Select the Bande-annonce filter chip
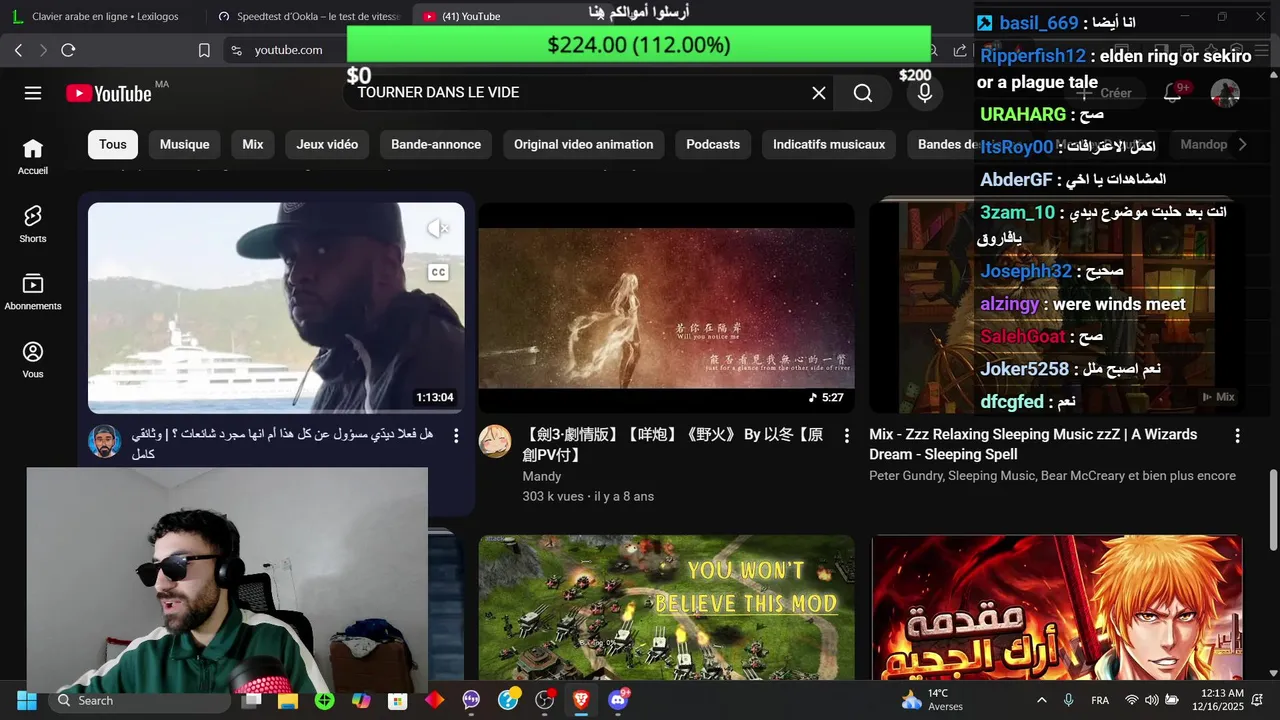Viewport: 1280px width, 720px height. [436, 144]
